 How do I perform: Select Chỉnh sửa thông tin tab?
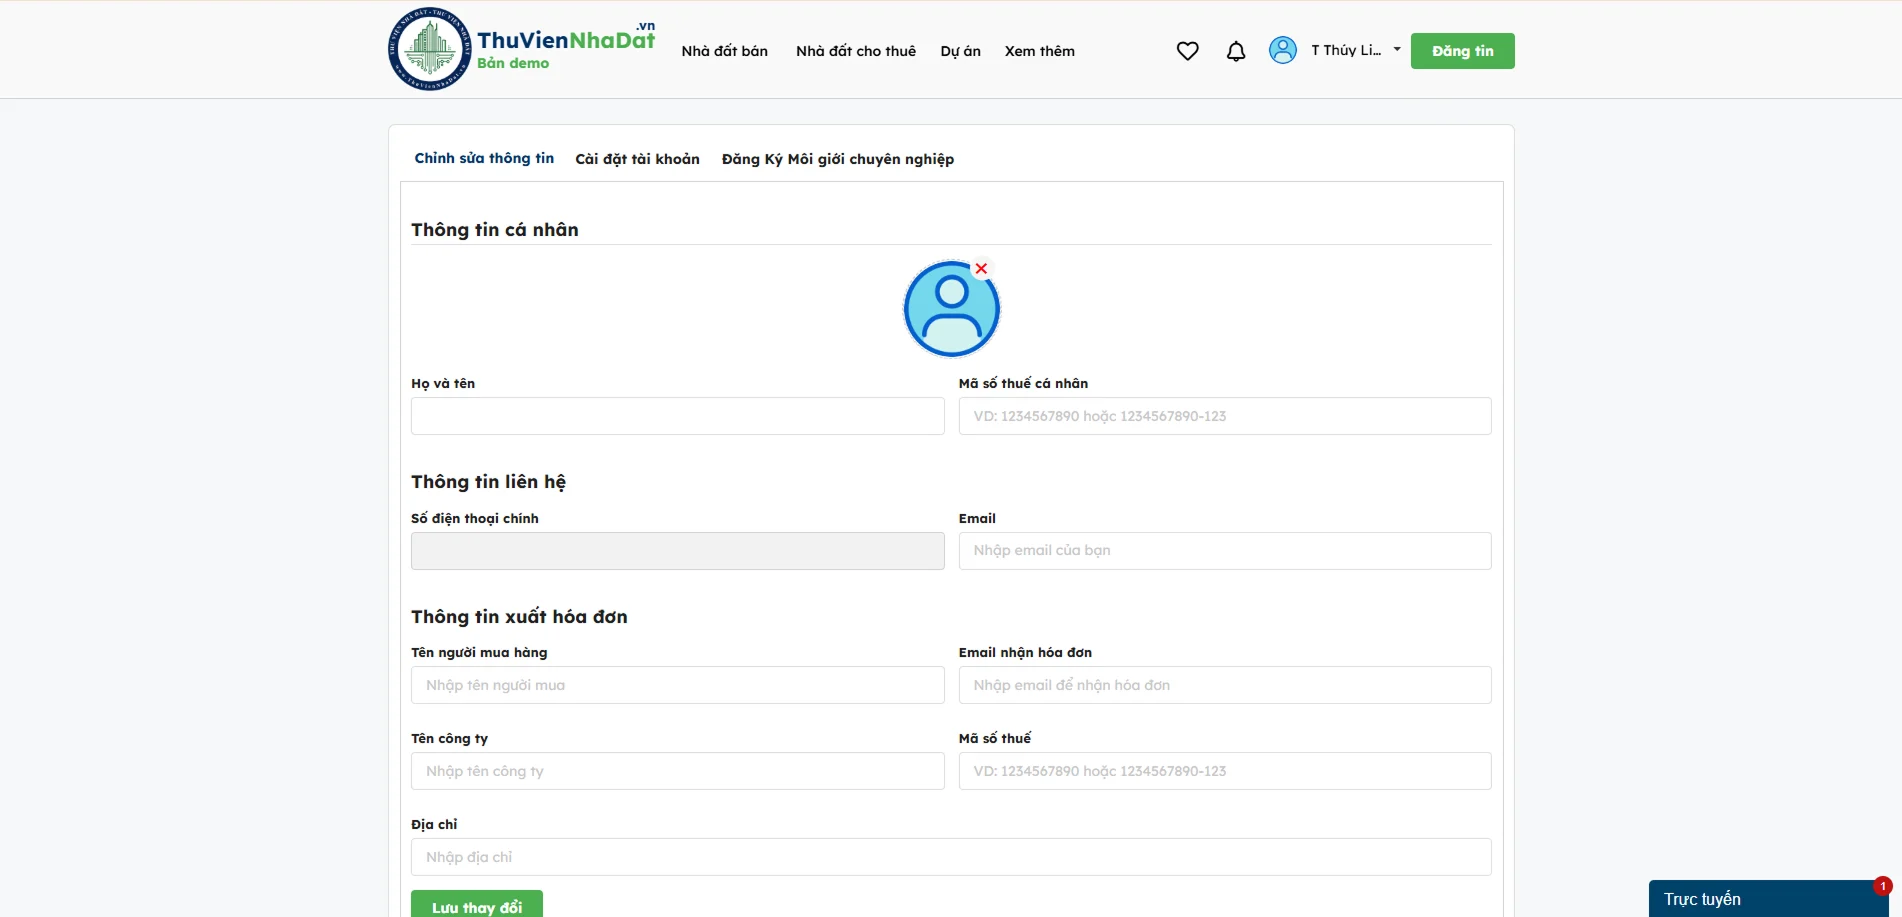484,158
